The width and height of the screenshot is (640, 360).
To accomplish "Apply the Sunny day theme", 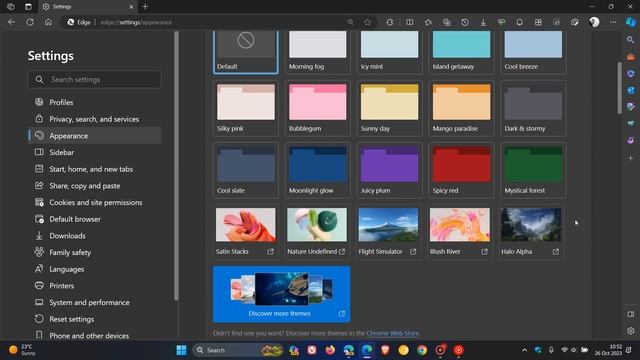I will 389,108.
